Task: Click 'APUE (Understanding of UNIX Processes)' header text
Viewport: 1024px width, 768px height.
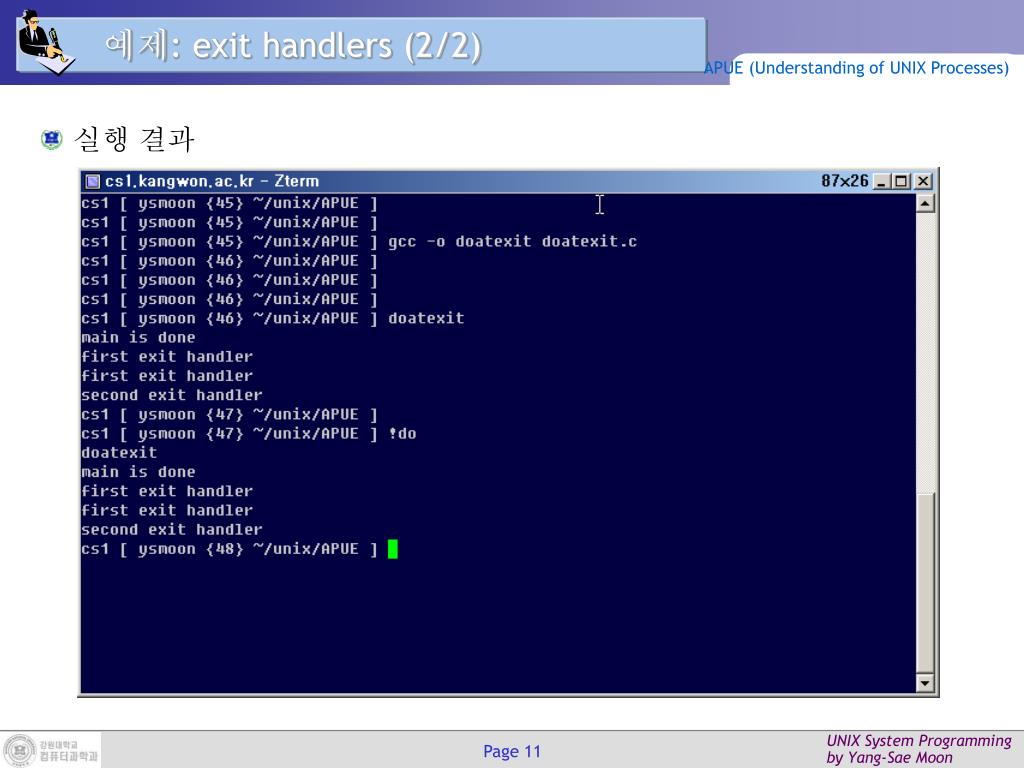Action: pos(856,68)
